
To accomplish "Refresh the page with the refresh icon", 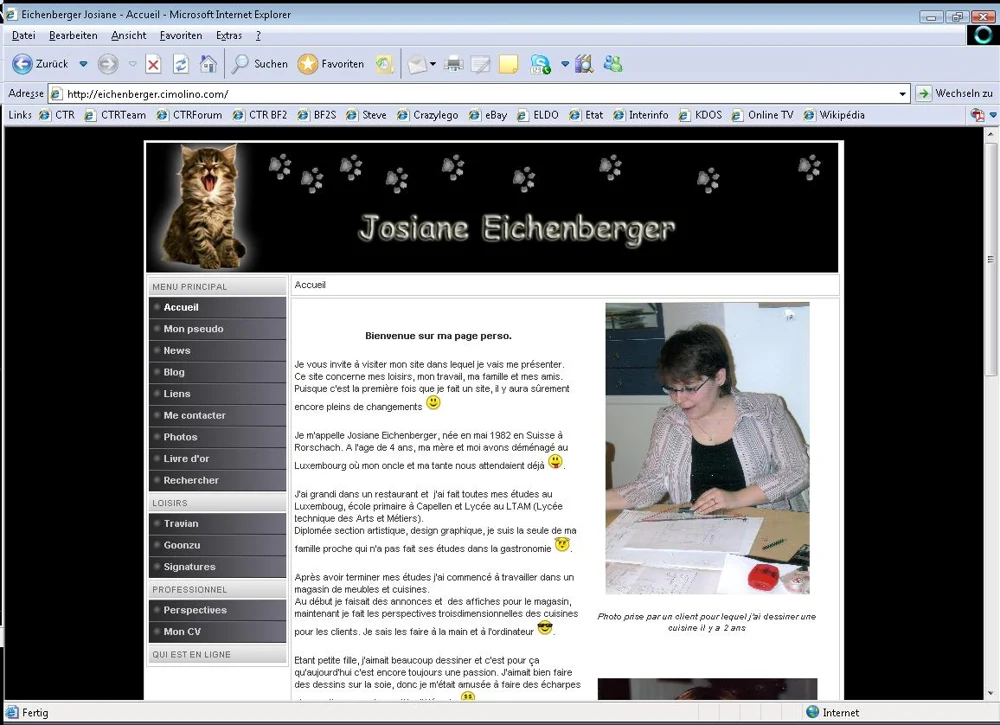I will click(180, 64).
